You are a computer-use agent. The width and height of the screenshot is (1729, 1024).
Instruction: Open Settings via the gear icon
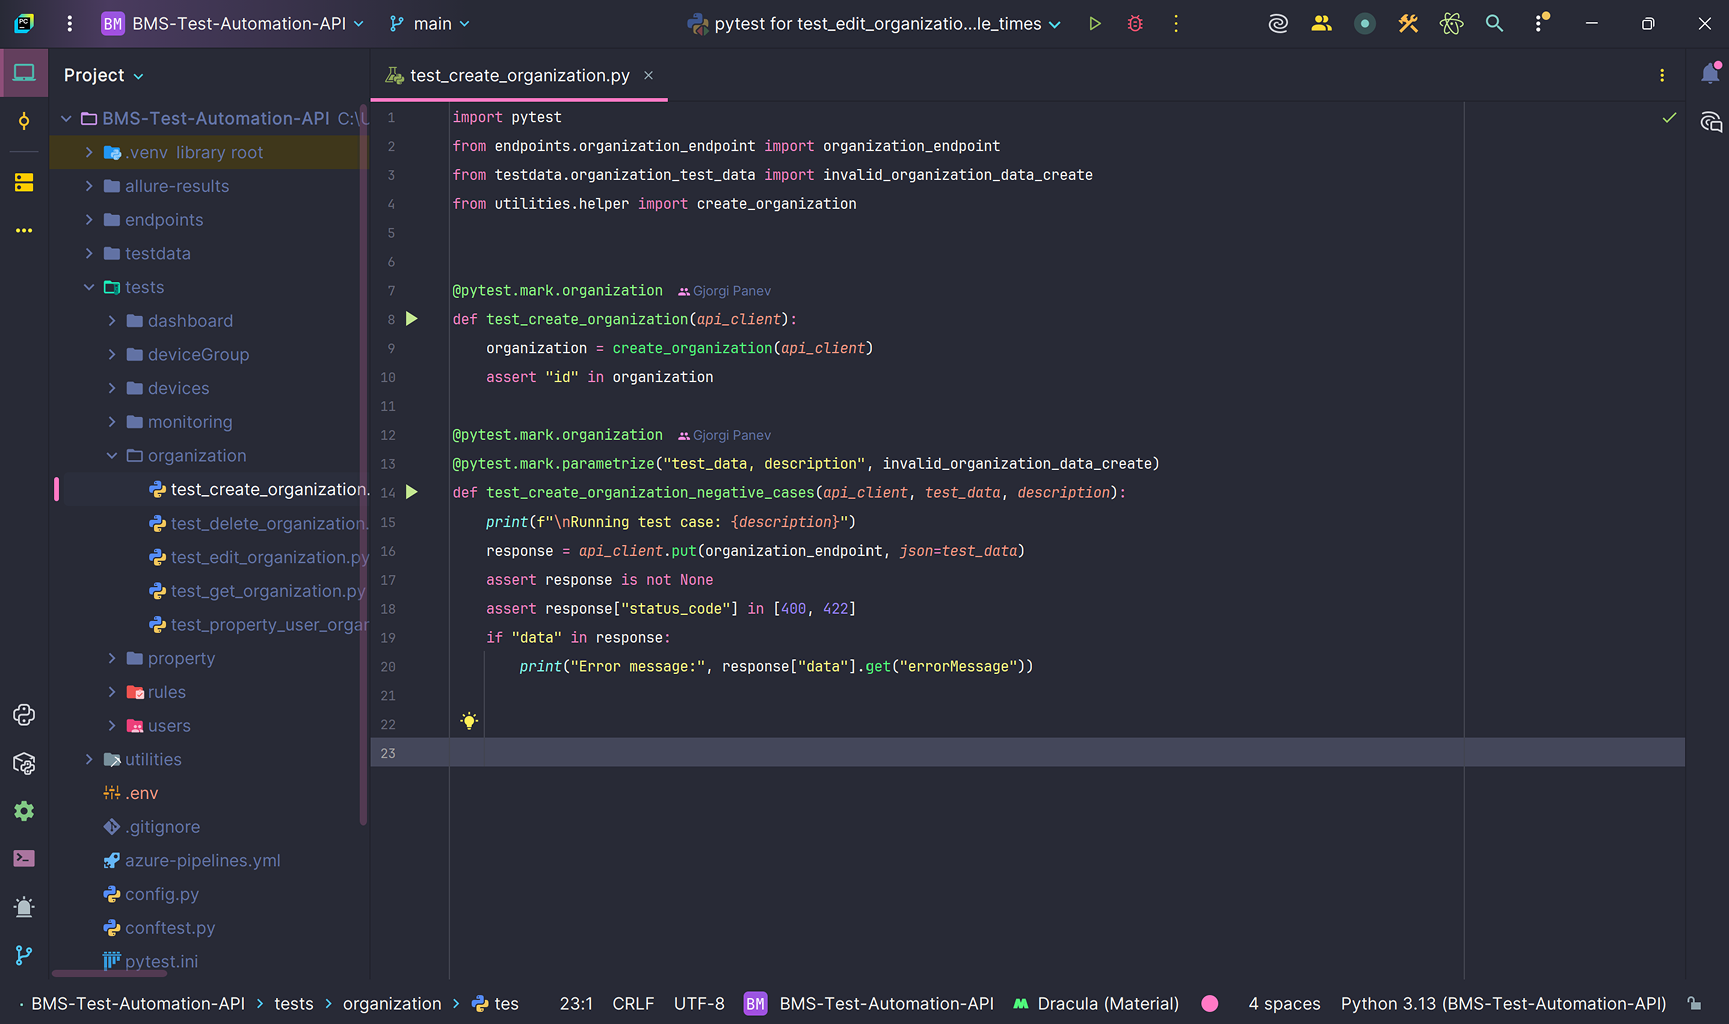tap(24, 811)
